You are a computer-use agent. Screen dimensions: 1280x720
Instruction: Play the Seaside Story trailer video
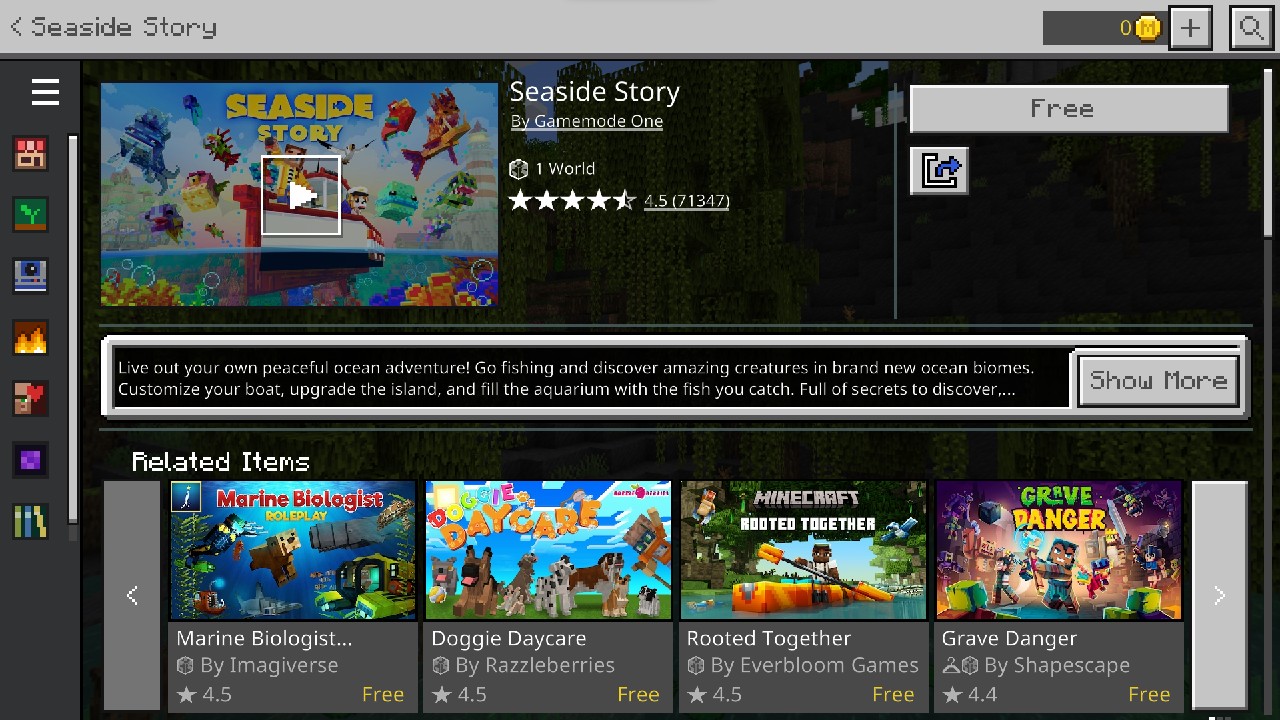point(301,195)
